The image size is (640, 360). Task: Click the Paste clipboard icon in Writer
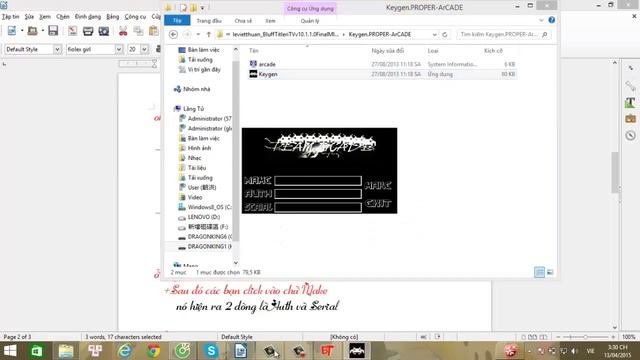[153, 31]
